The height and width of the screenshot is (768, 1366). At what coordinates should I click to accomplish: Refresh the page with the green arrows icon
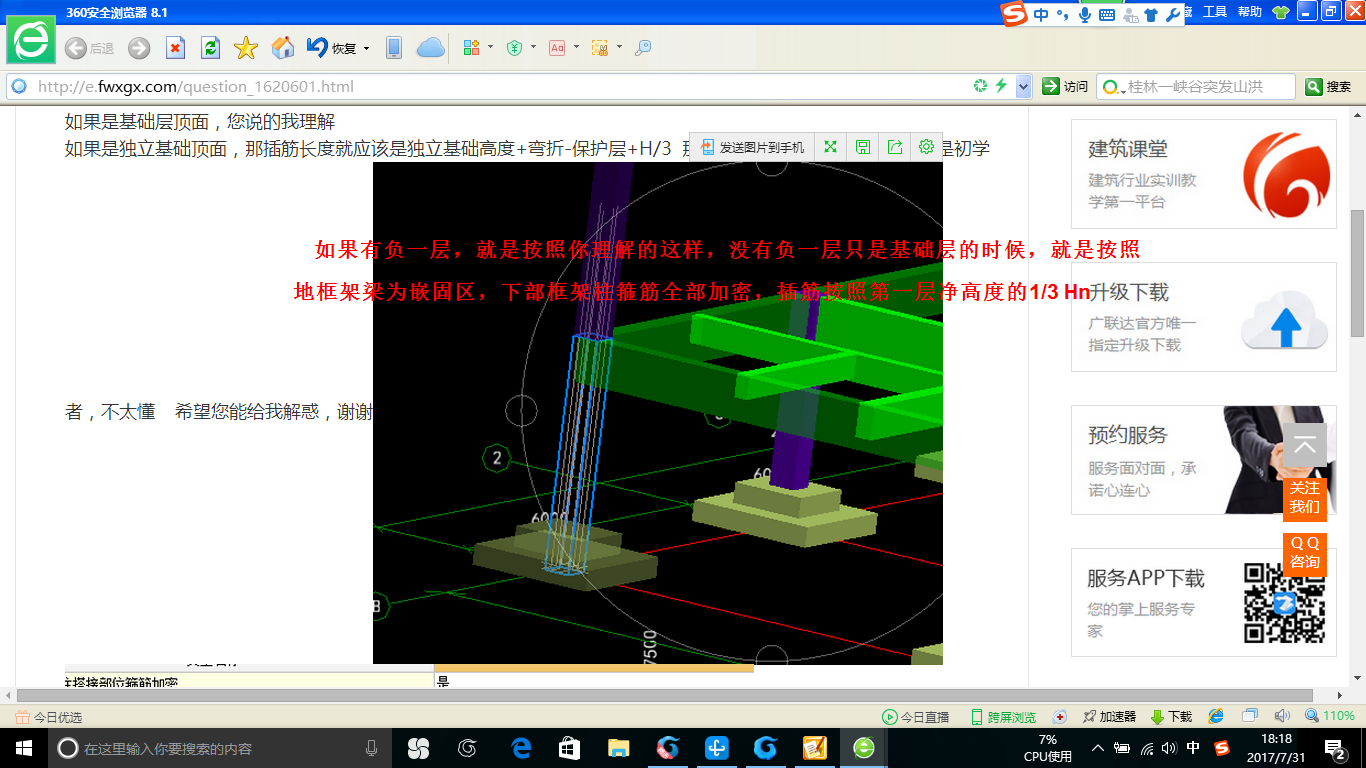[210, 48]
